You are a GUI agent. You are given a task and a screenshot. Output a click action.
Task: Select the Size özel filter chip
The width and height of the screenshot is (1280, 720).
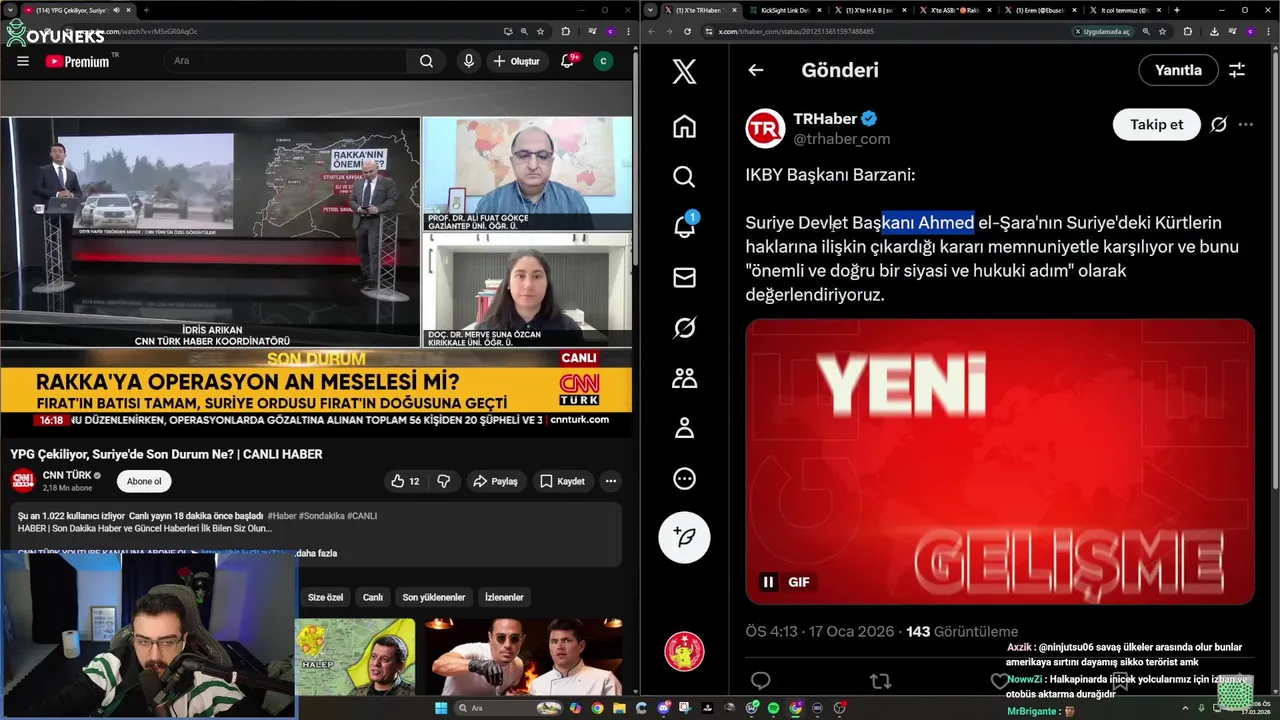point(325,597)
